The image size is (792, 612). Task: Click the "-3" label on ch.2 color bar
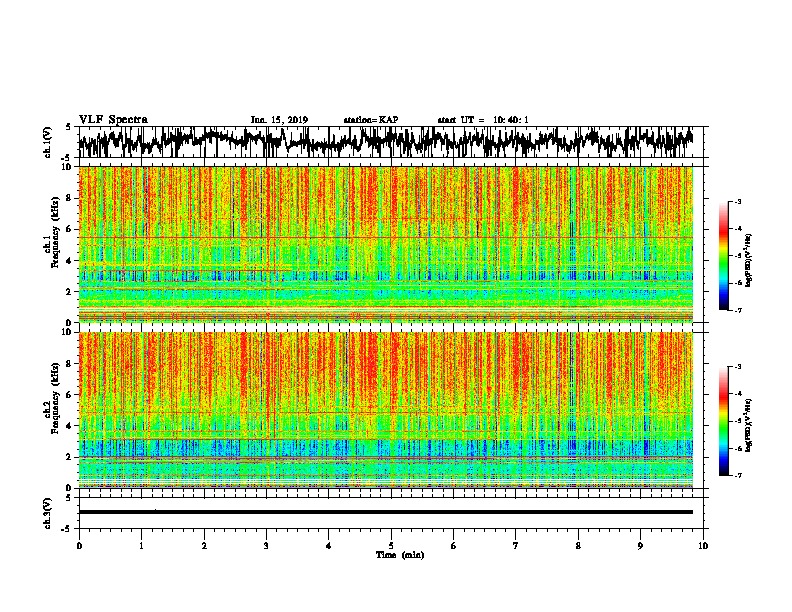click(x=738, y=367)
